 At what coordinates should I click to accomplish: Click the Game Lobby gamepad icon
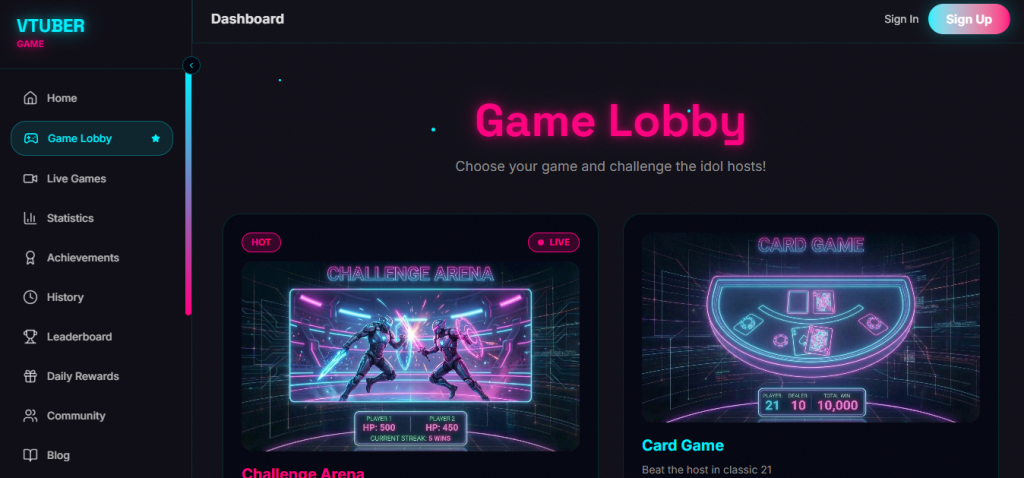tap(31, 138)
